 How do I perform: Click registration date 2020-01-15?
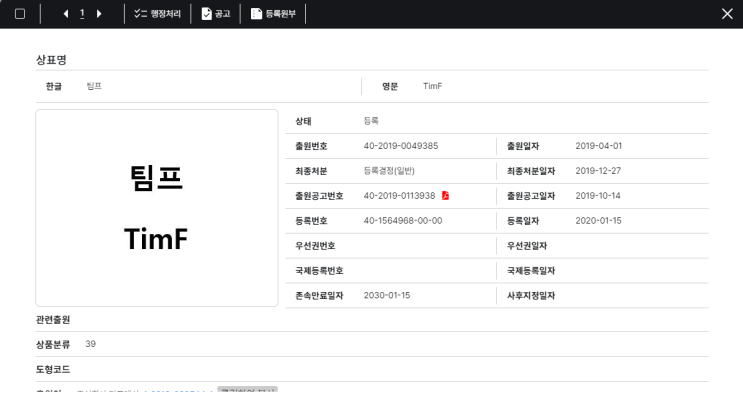598,221
